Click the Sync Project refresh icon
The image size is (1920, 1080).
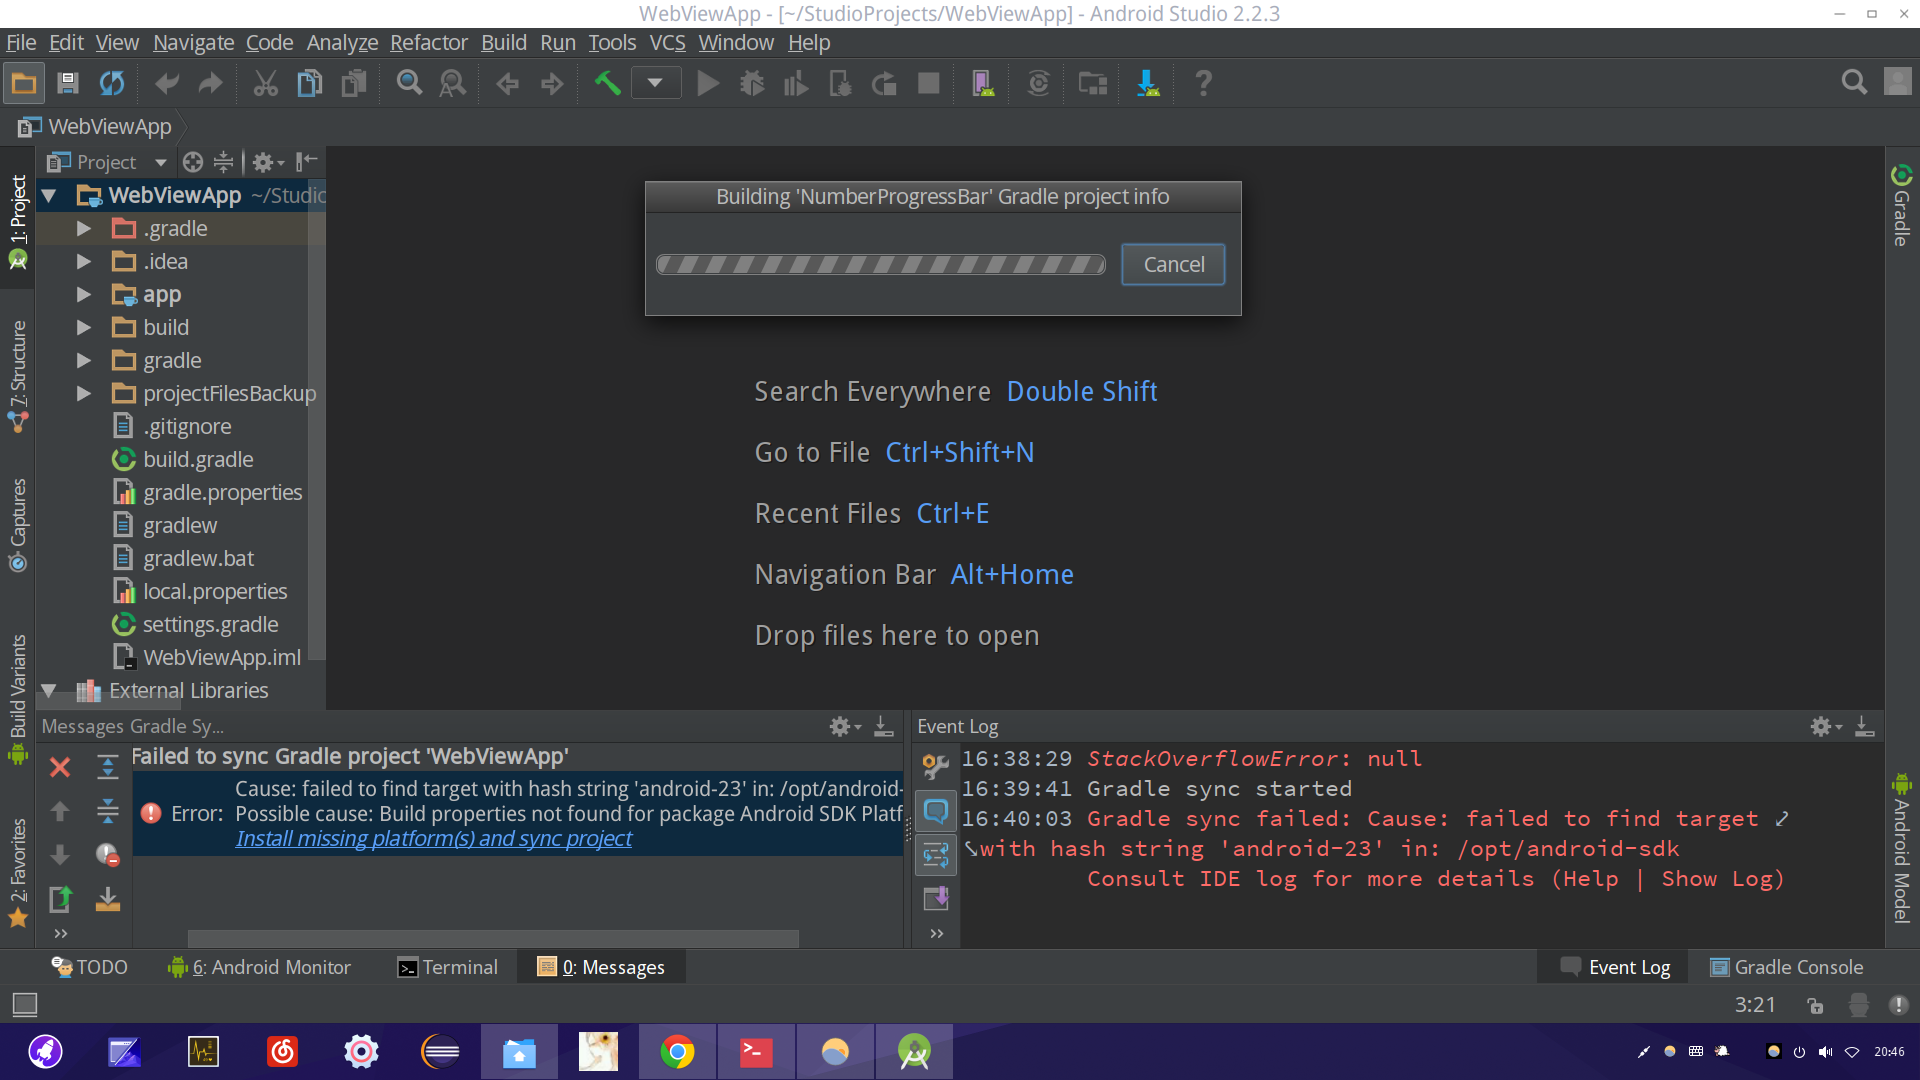[111, 83]
